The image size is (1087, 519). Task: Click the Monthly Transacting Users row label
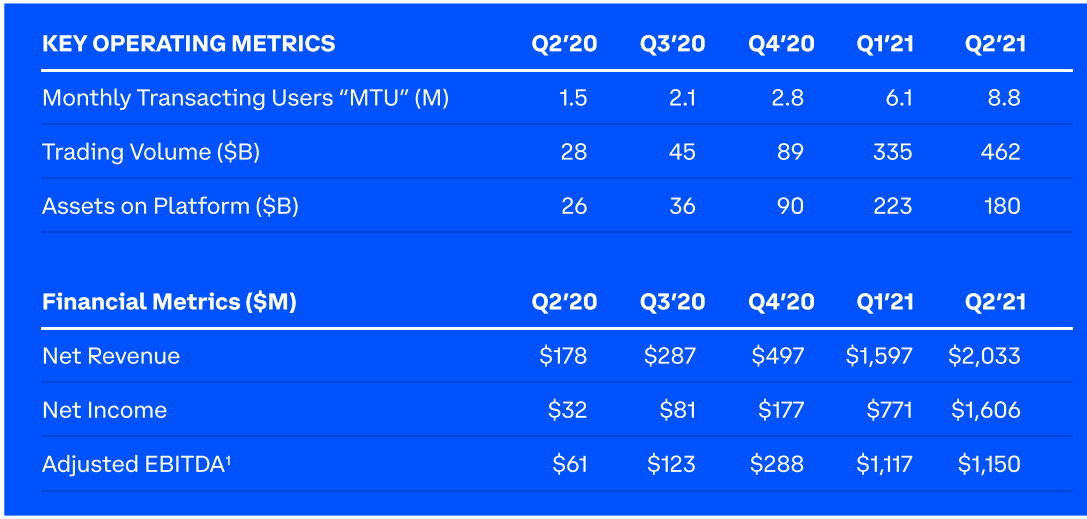point(245,98)
